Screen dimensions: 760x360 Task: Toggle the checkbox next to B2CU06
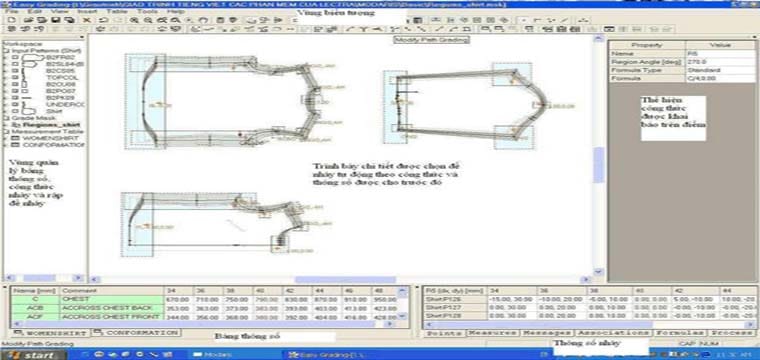tap(15, 84)
